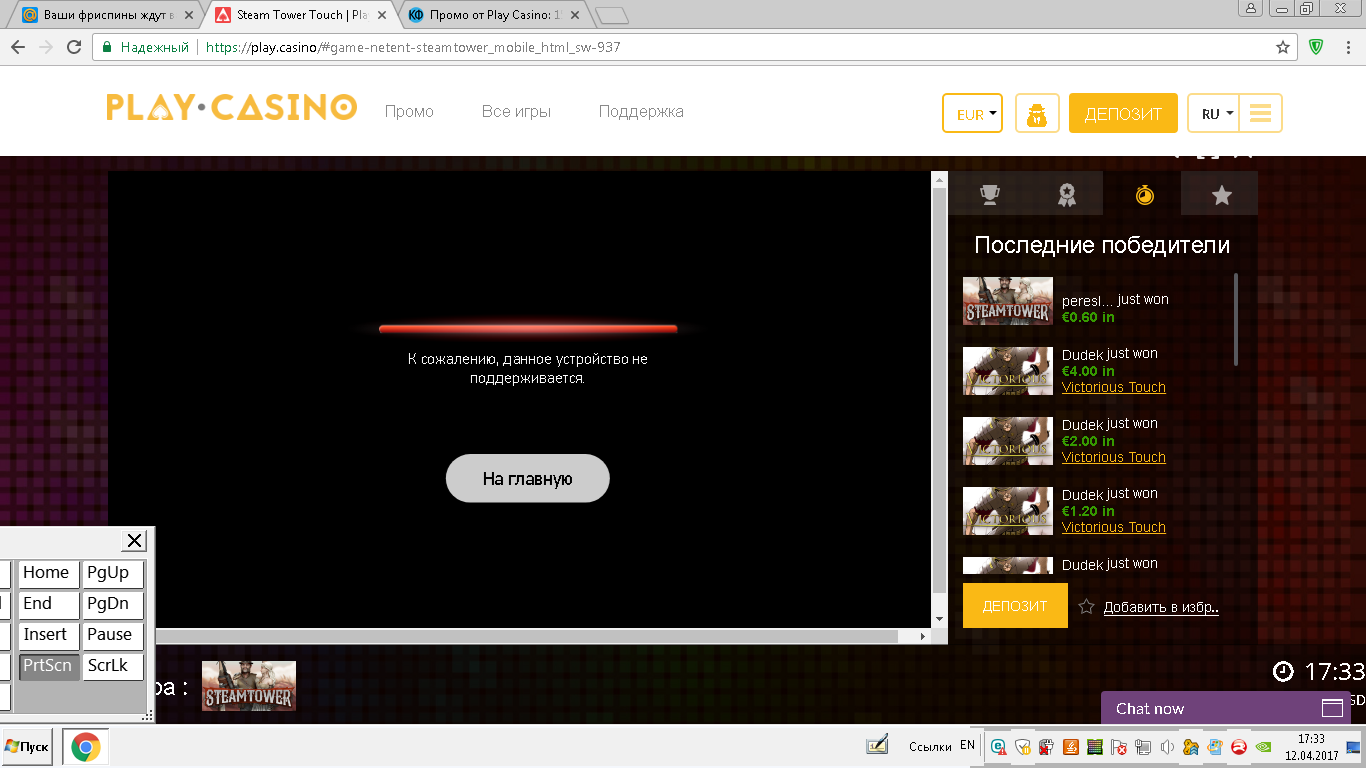Click the Windows Пуск start button

tap(27, 746)
